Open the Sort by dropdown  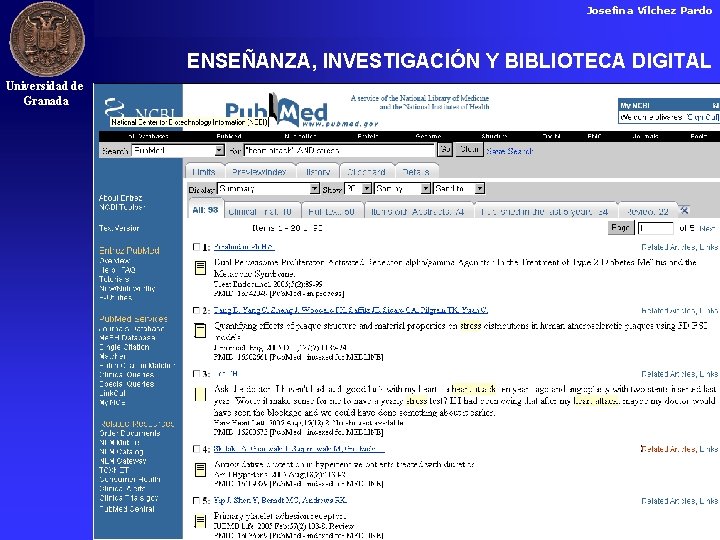click(x=403, y=188)
